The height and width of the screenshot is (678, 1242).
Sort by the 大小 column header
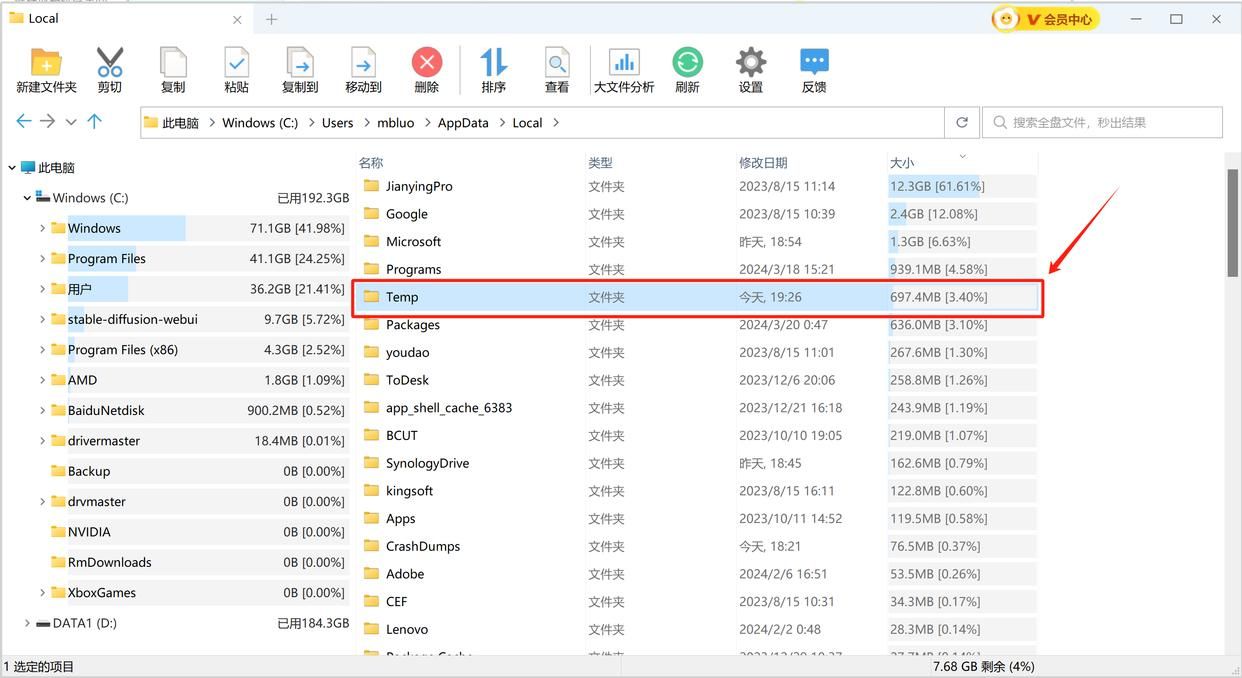[902, 162]
